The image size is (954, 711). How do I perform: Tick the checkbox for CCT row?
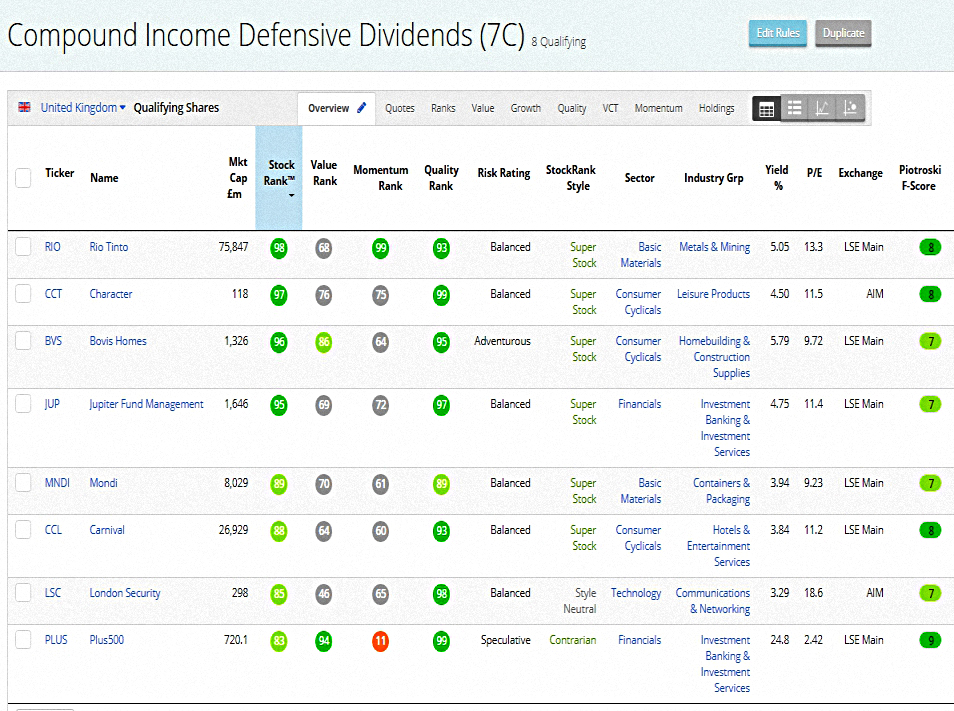tap(23, 294)
